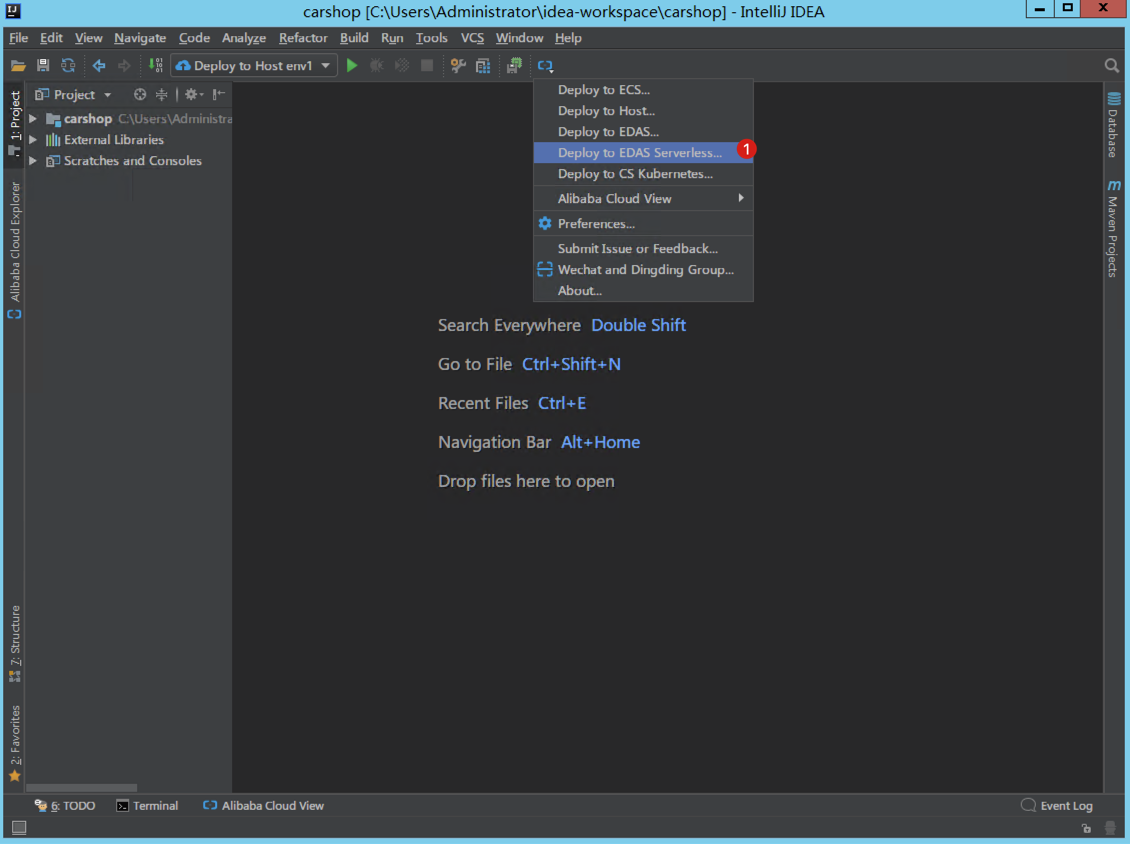Open Preferences... from the menu
This screenshot has width=1130, height=844.
click(643, 223)
